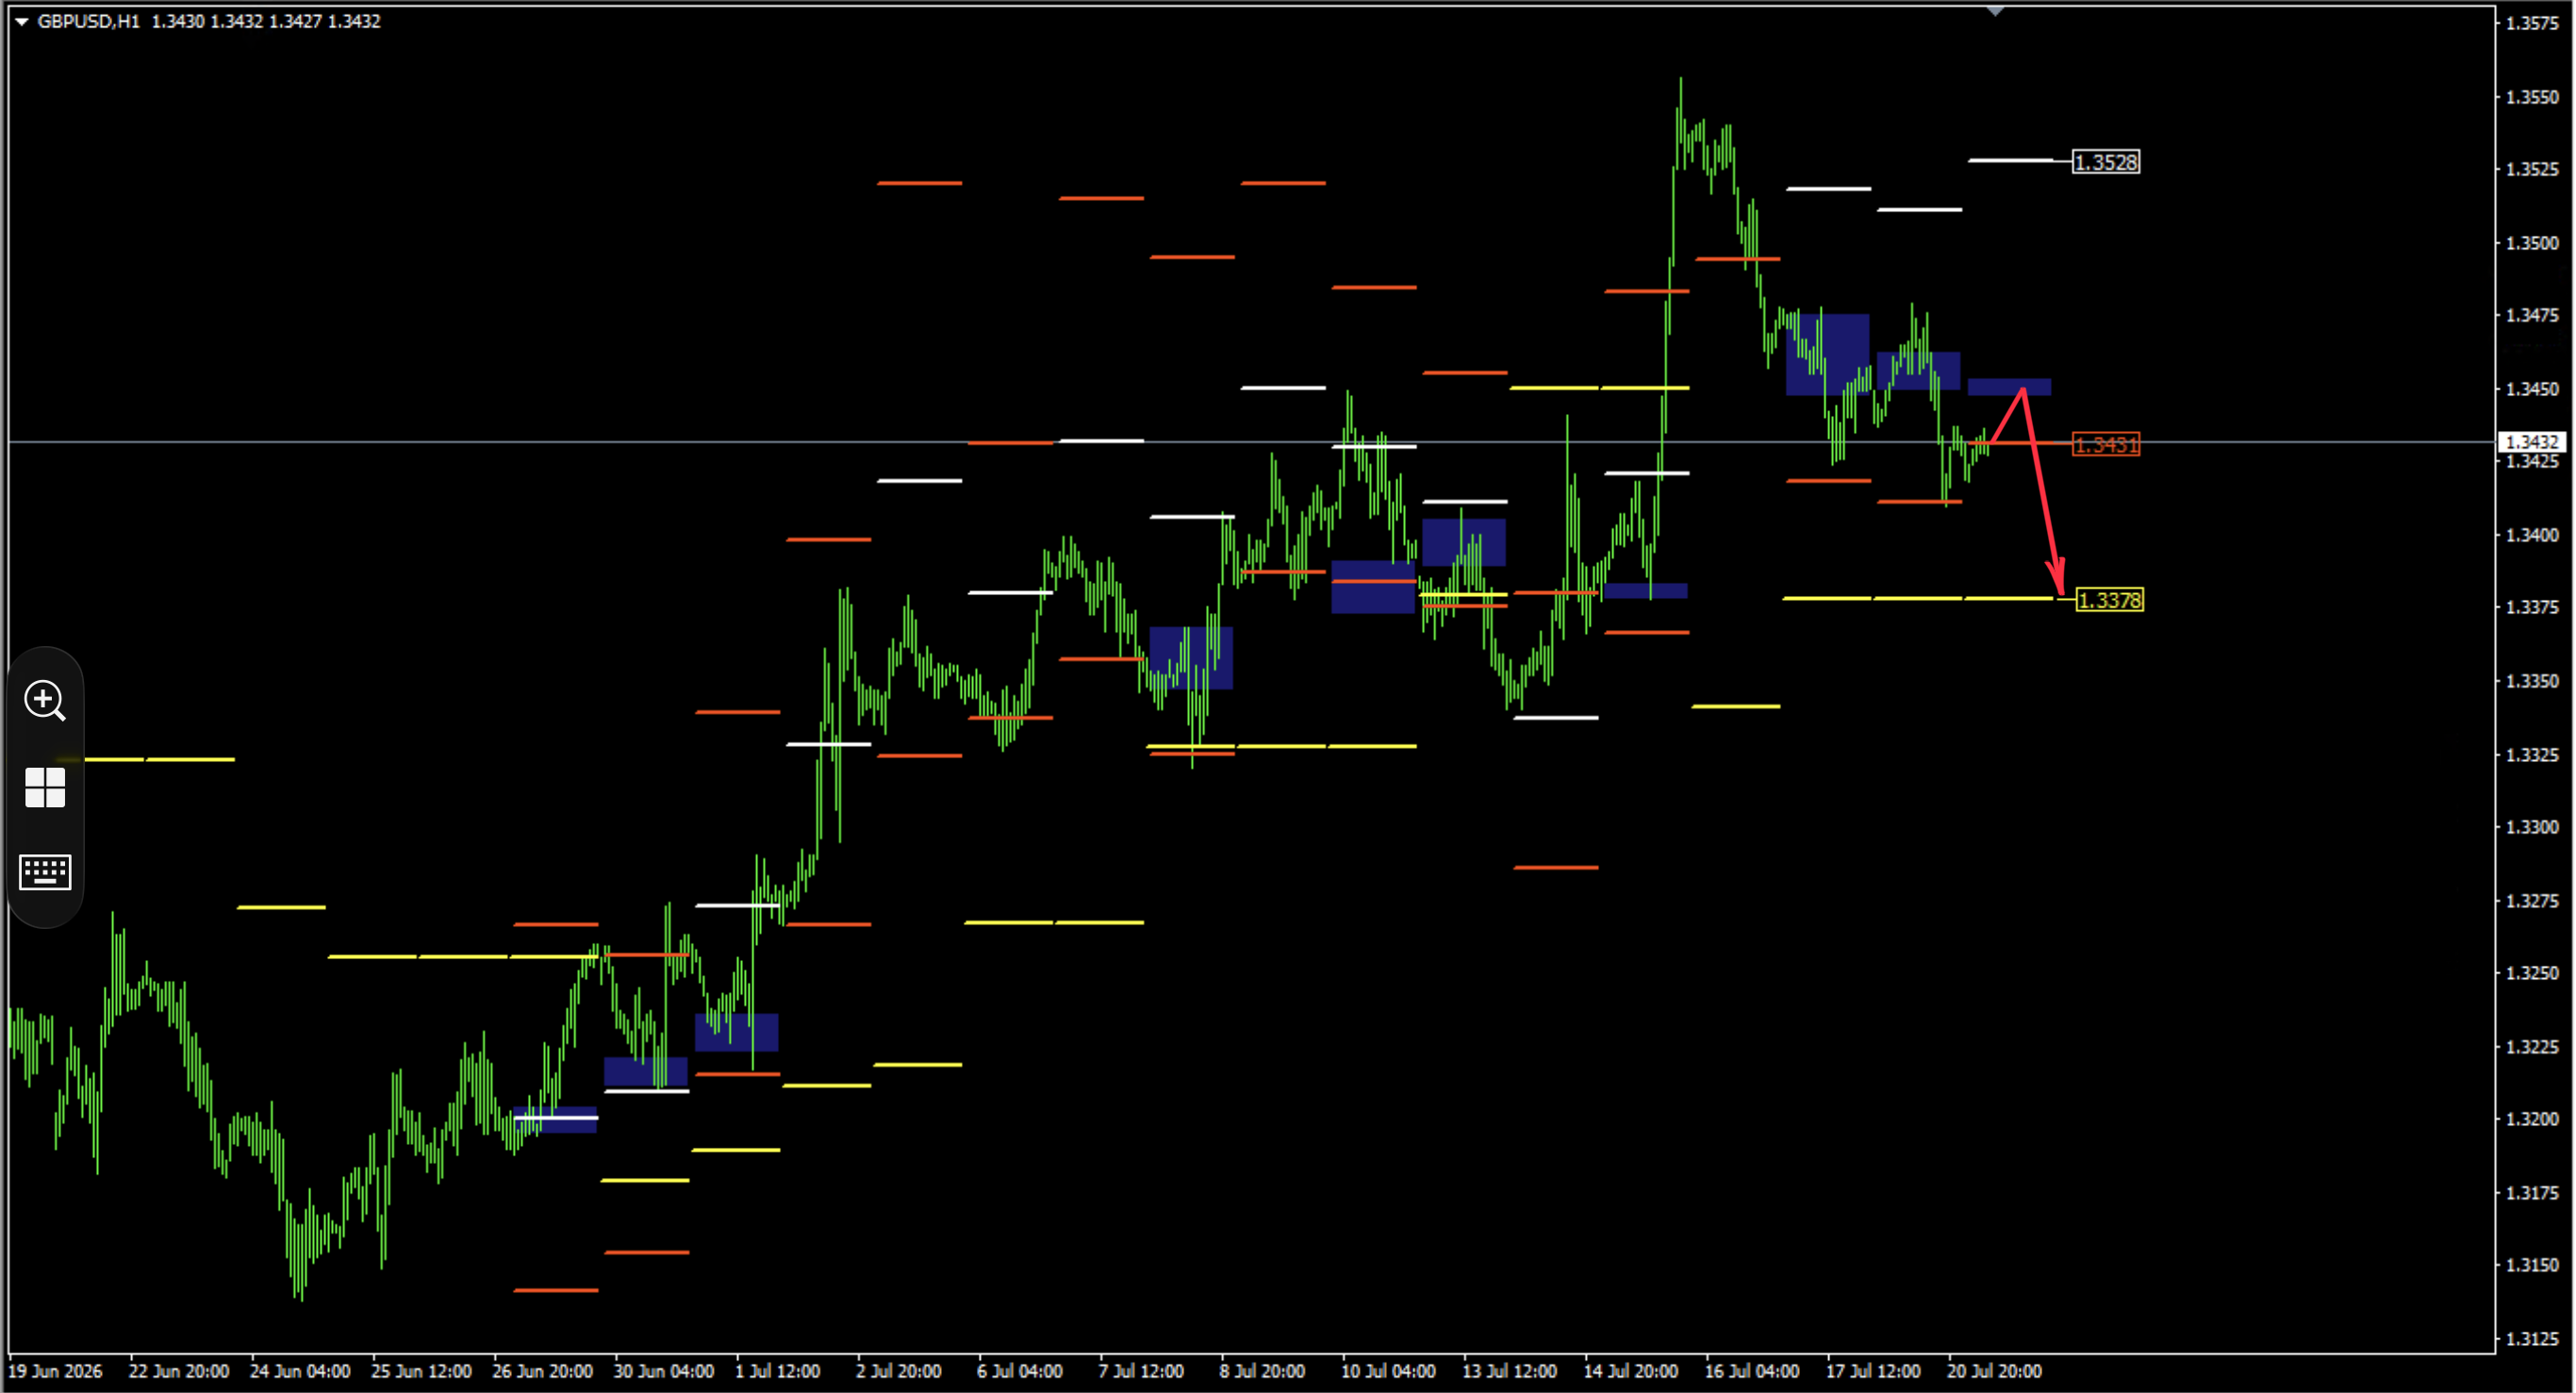This screenshot has height=1393, width=2576.
Task: Click the magnifier zoom-in icon
Action: (45, 700)
